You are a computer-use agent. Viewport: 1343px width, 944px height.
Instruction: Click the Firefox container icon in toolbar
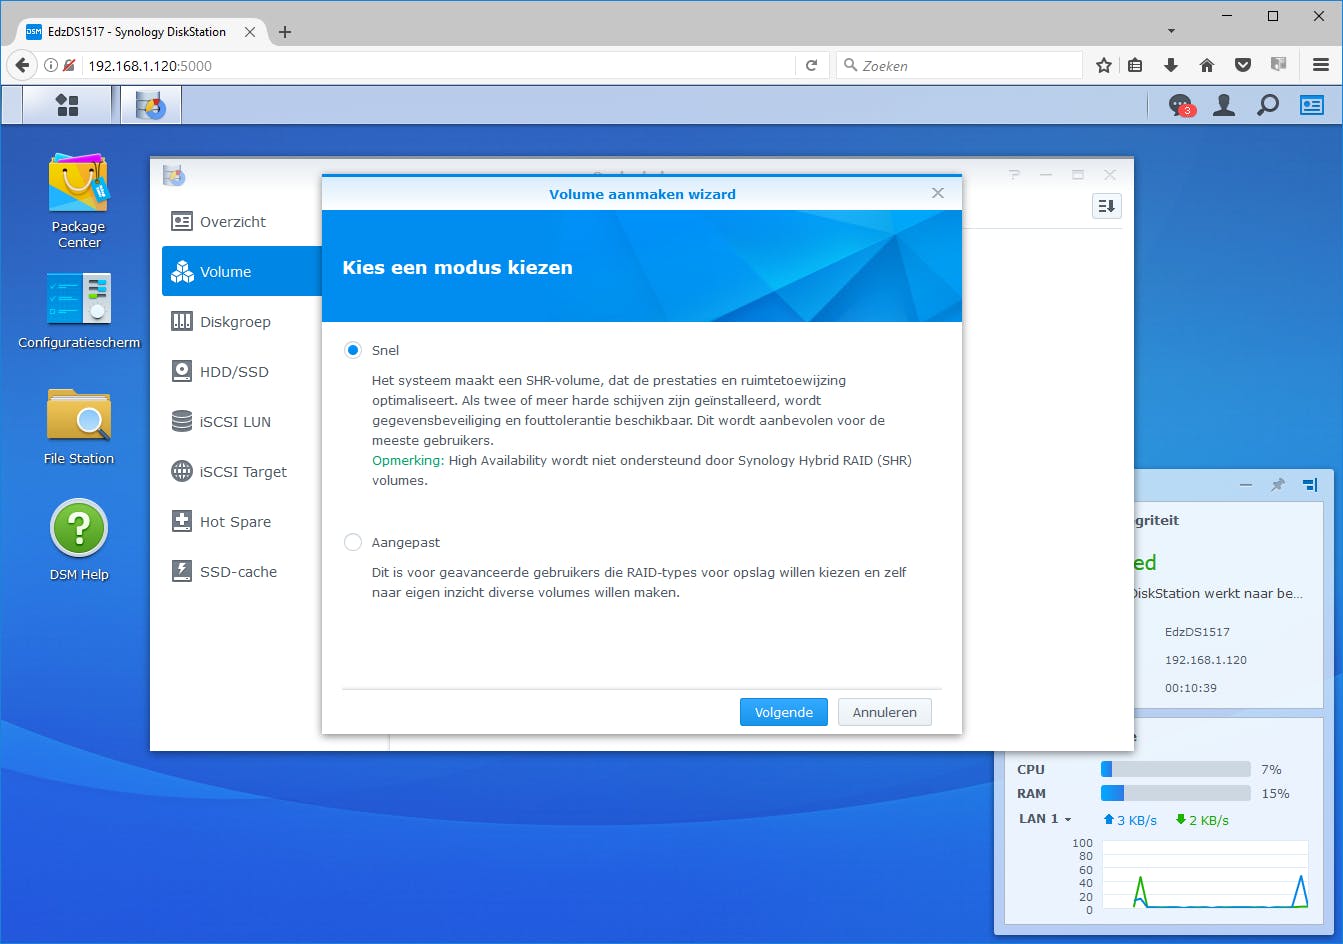[1278, 65]
